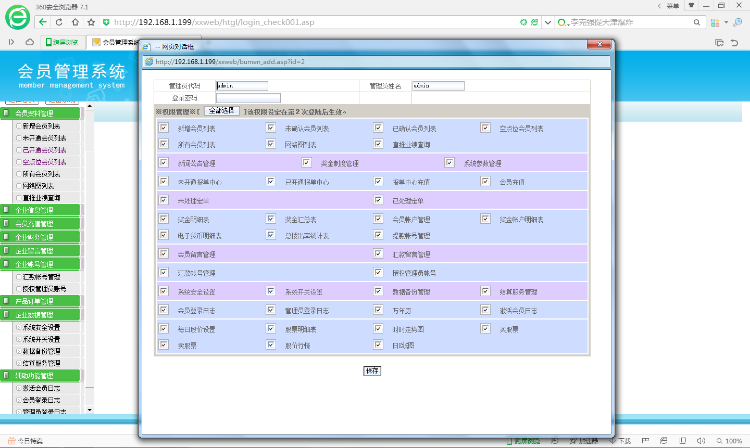The height and width of the screenshot is (448, 750).
Task: Select 所有会员列表 in left sidebar menu
Action: [x=40, y=173]
